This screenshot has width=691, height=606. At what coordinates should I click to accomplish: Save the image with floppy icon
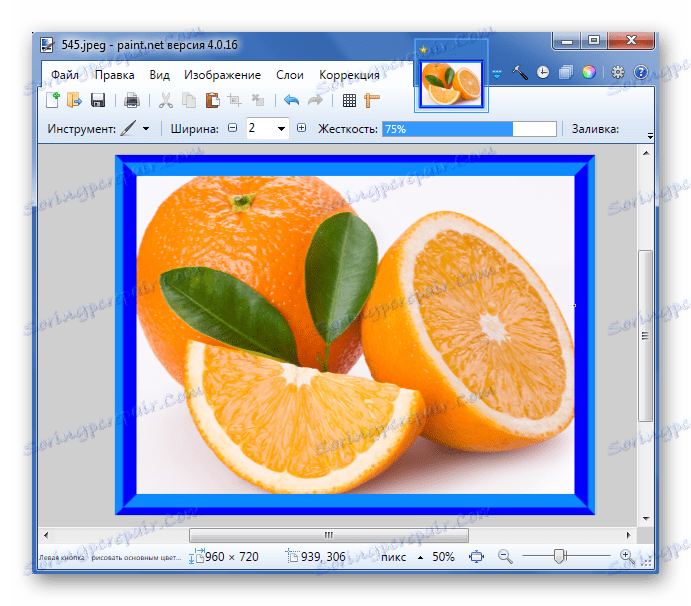coord(98,100)
